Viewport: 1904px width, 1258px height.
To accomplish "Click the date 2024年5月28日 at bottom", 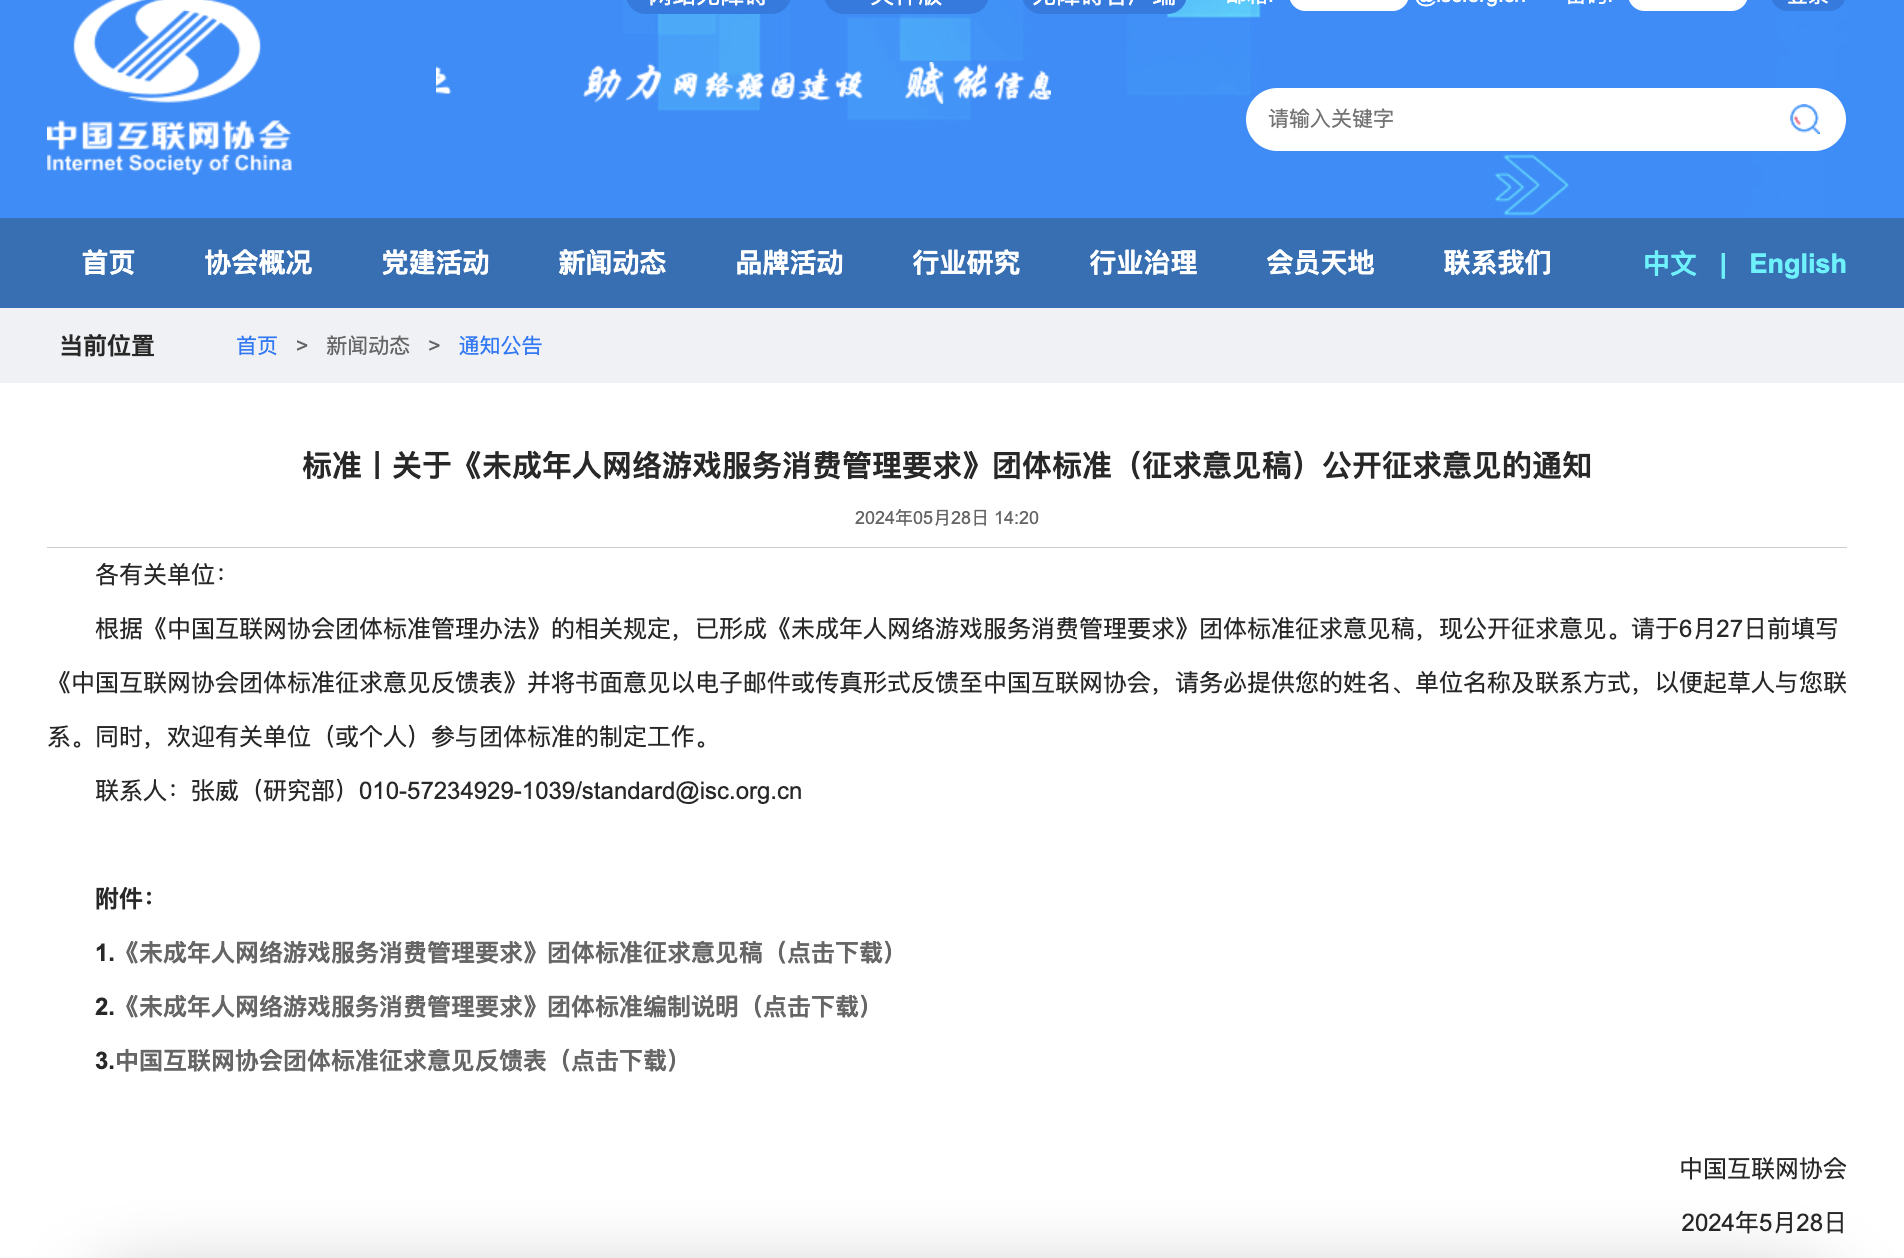I will point(1763,1223).
